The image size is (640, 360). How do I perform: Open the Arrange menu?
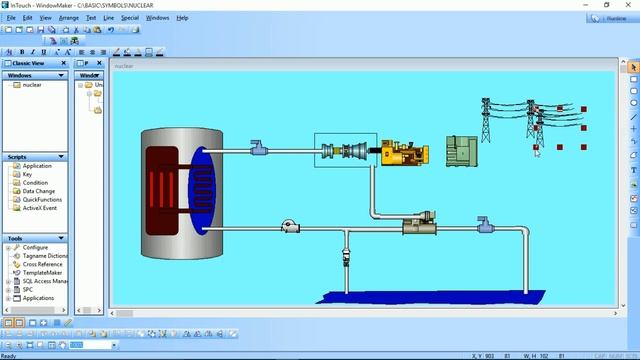[69, 18]
